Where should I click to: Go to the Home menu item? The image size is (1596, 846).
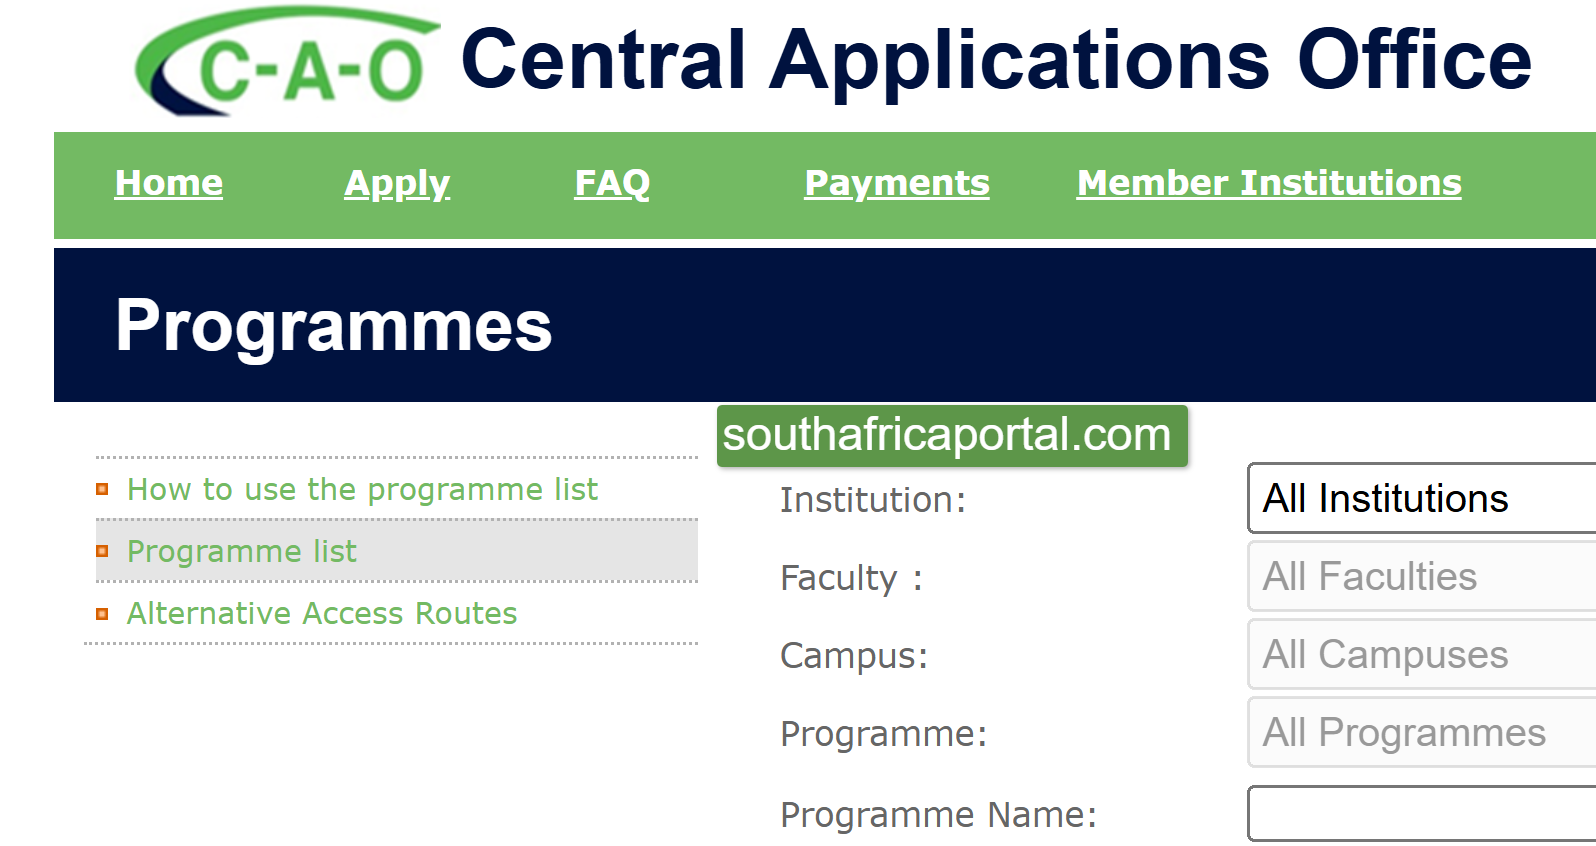tap(168, 183)
